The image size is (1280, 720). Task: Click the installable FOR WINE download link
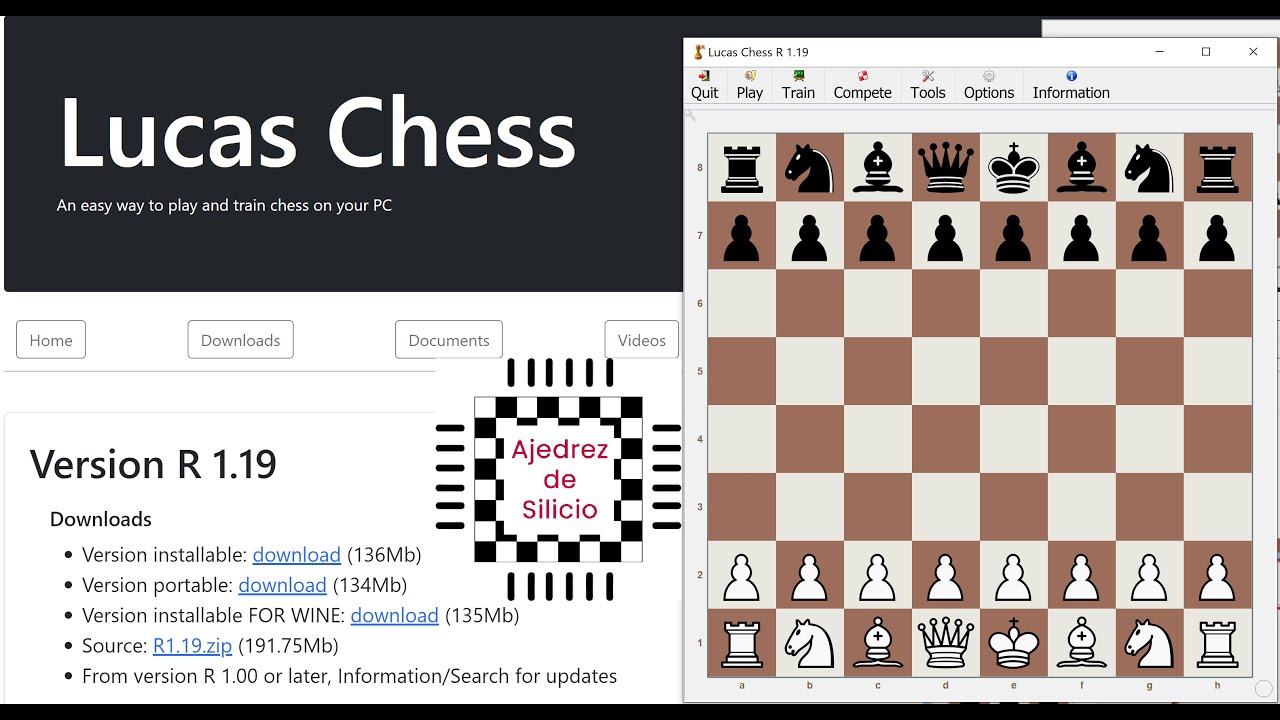pyautogui.click(x=395, y=615)
